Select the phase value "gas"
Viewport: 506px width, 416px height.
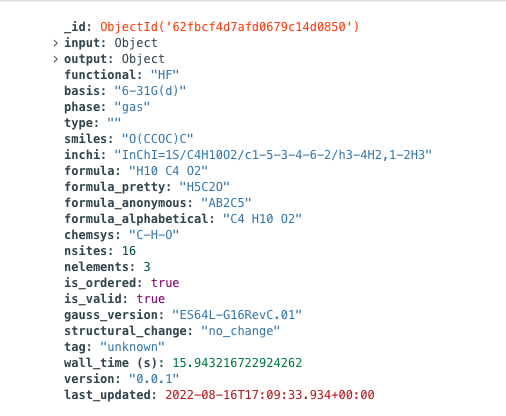pyautogui.click(x=132, y=107)
